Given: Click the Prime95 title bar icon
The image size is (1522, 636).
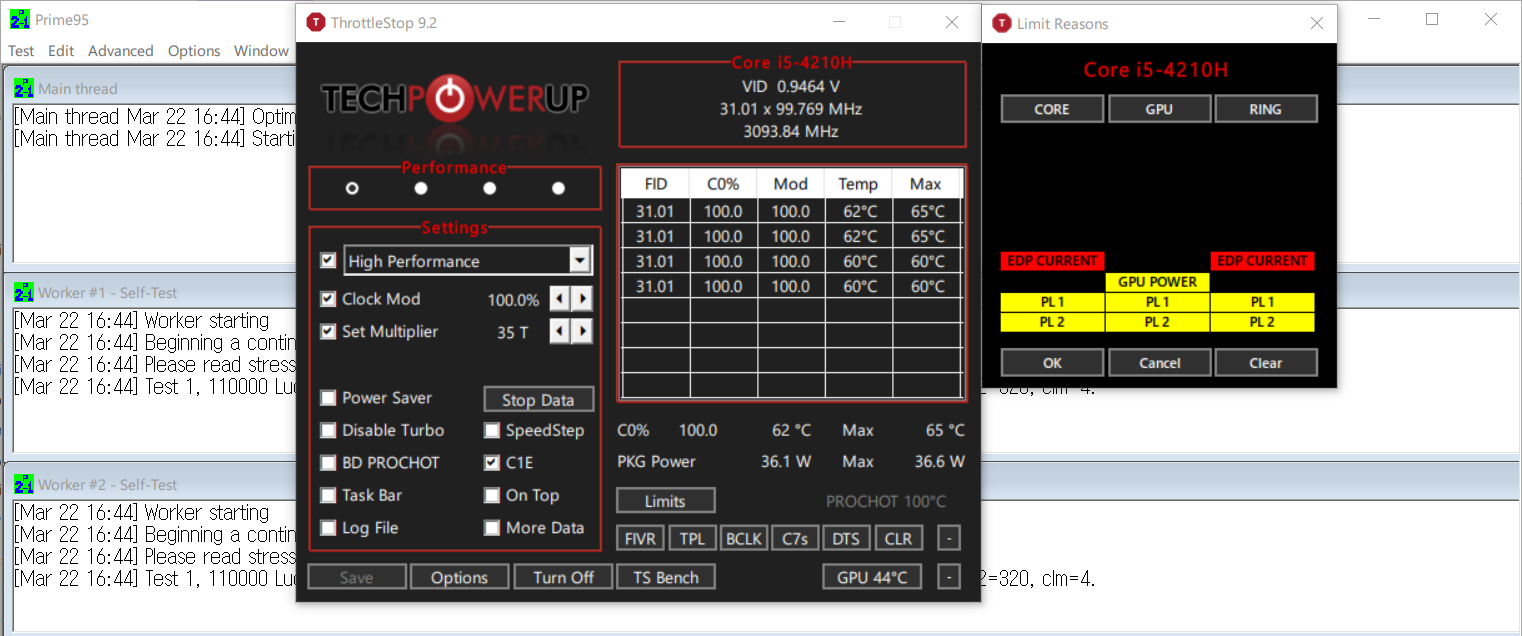Looking at the screenshot, I should (x=18, y=20).
